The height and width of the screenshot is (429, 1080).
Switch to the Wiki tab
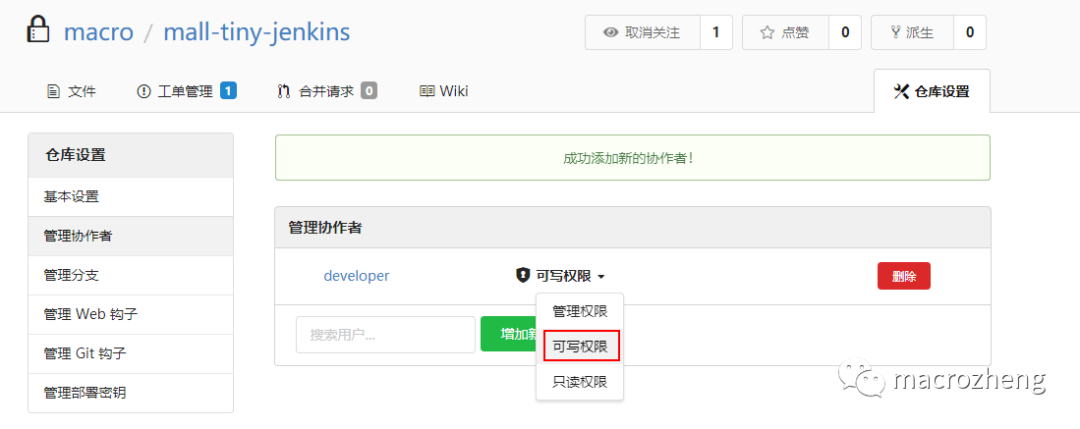coord(444,91)
